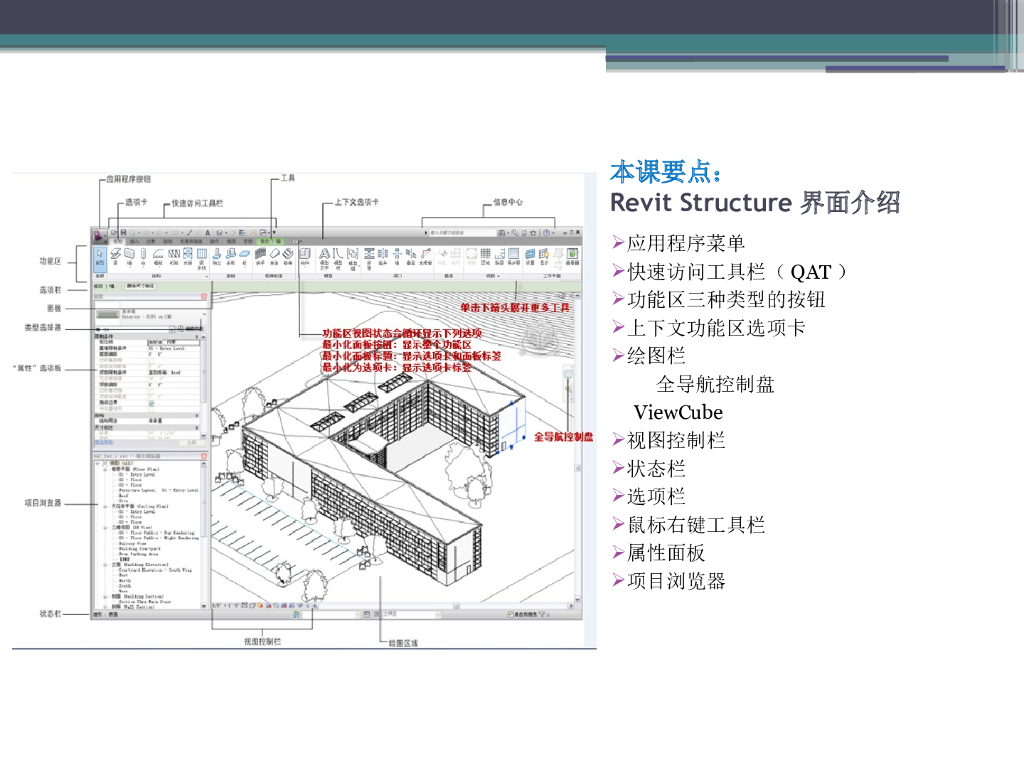Select 'Roof' under Floor Plan in project browser
Screen dimensions: 1024x768
click(123, 496)
